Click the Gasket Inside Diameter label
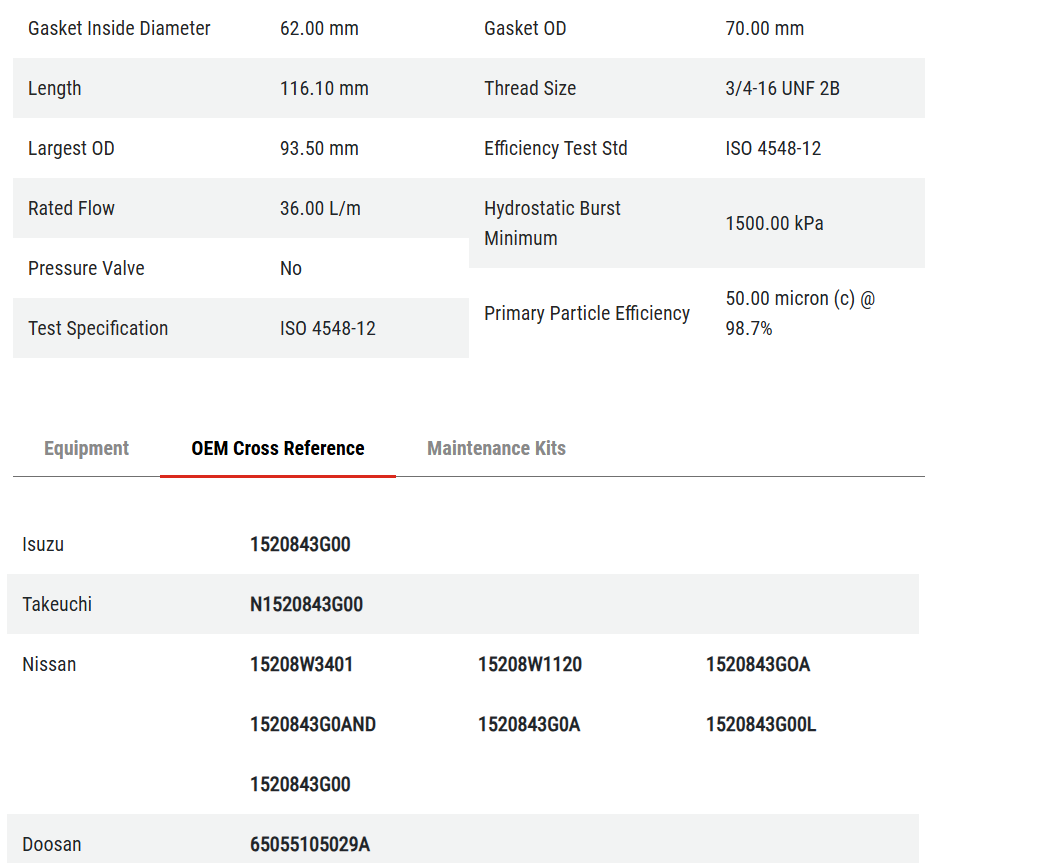Screen dimensions: 1061x863 119,28
